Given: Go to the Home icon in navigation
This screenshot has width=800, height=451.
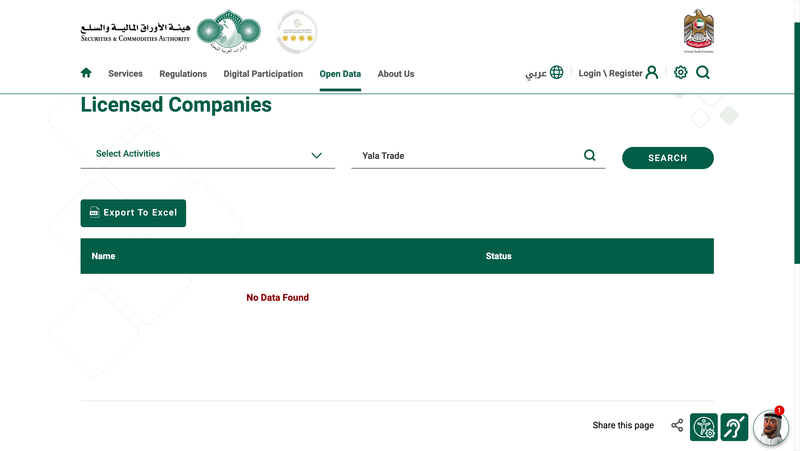Looking at the screenshot, I should 86,73.
